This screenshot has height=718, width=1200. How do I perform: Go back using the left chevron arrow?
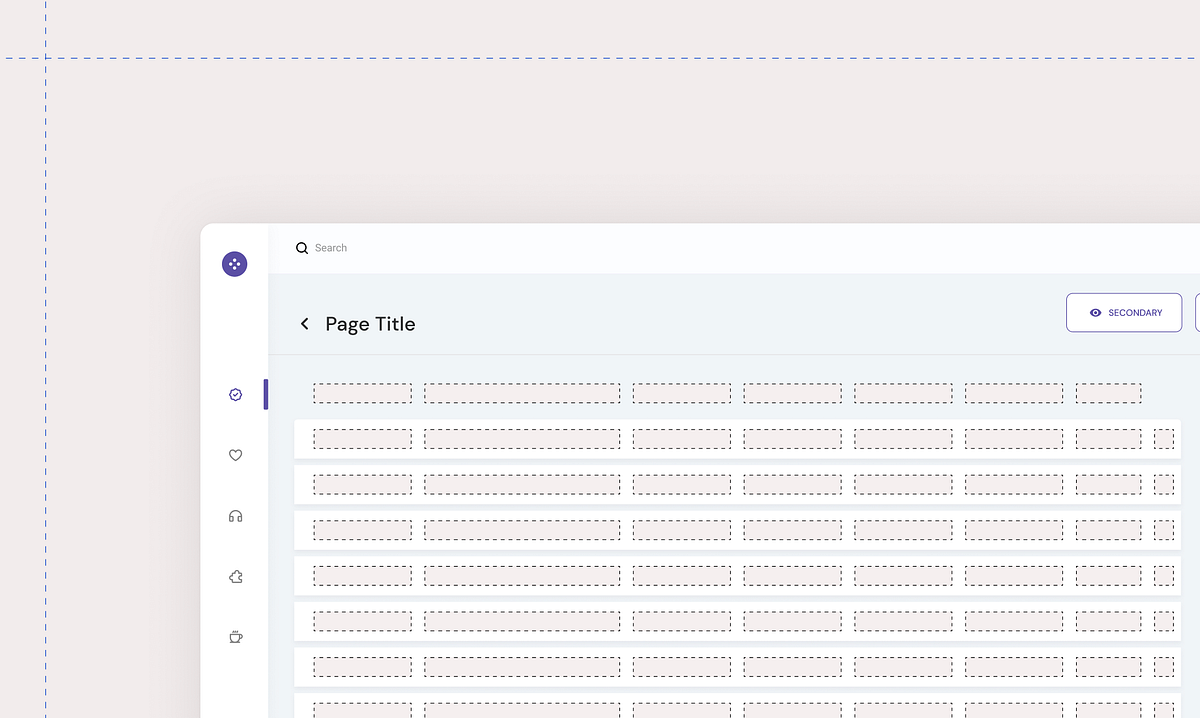click(305, 324)
